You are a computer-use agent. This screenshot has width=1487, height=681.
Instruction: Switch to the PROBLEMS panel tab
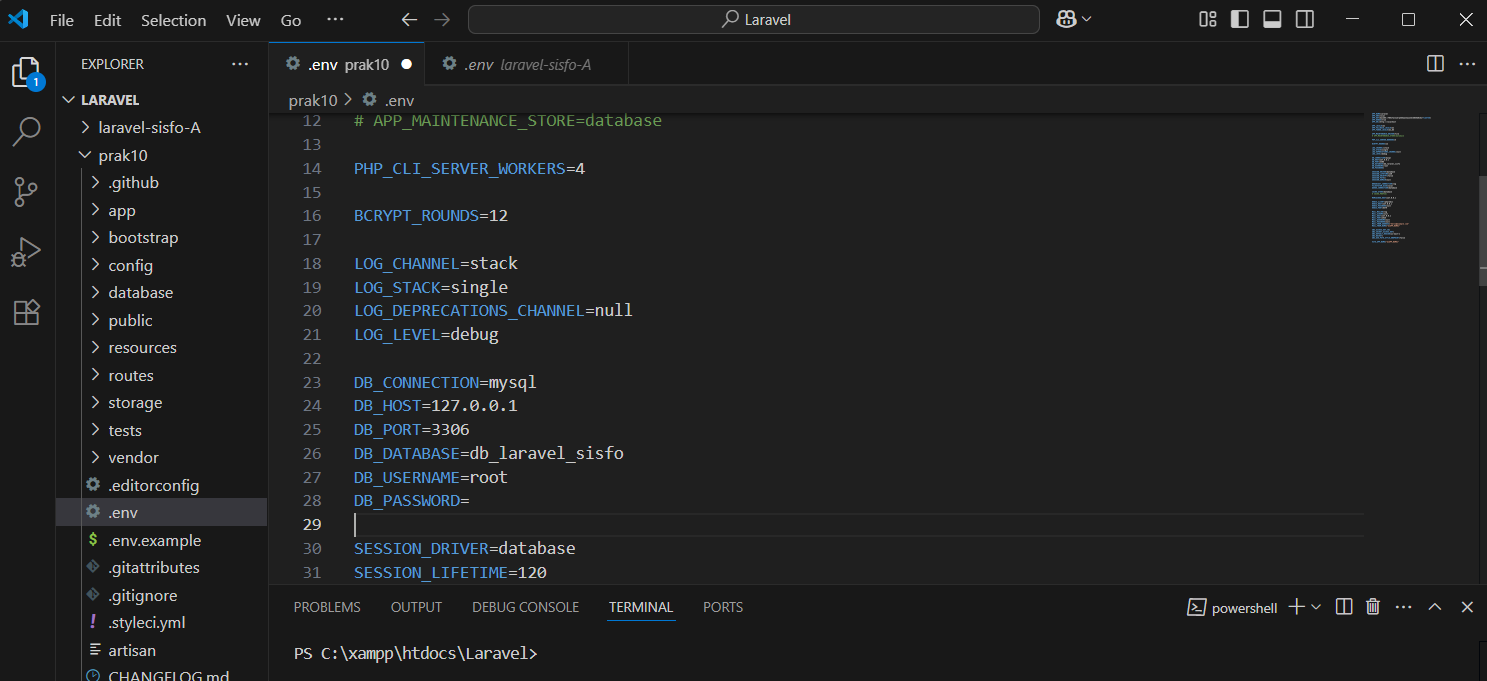(x=327, y=607)
